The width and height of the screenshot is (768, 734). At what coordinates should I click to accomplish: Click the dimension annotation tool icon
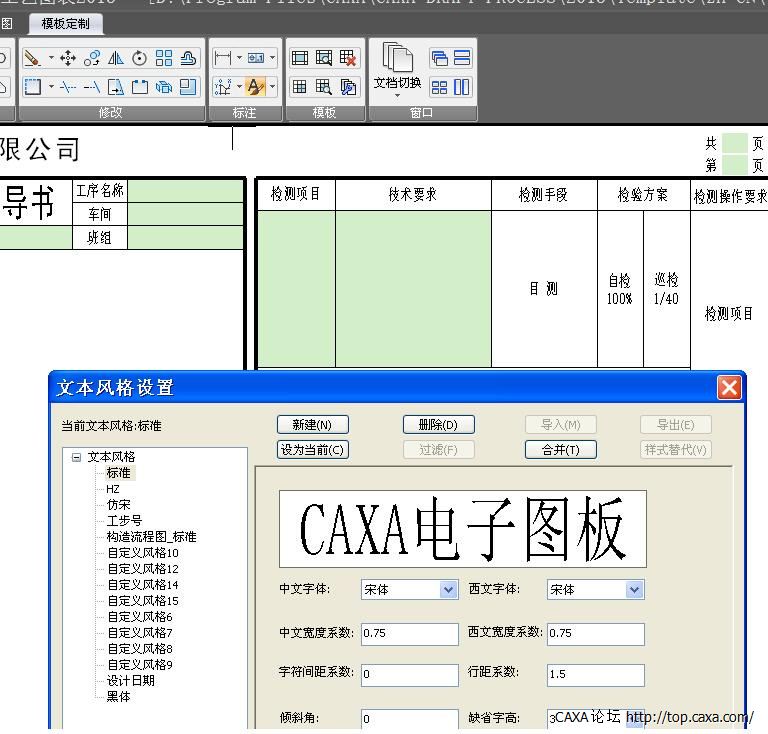(x=222, y=59)
